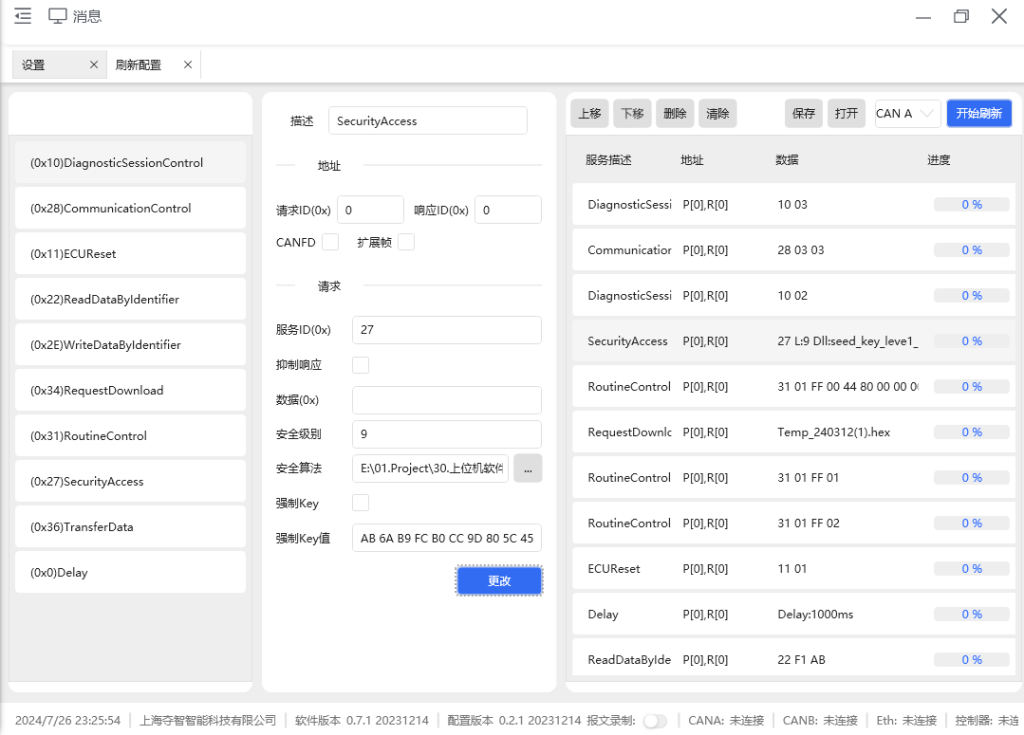
Task: Enable the CANFD checkbox
Action: 330,242
